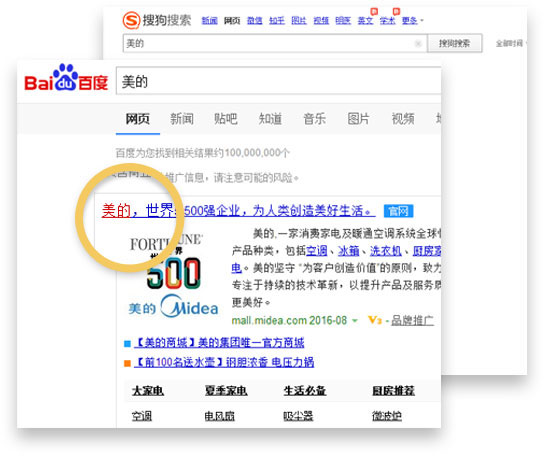The image size is (545, 456).
Task: Open the 品牌推广 link
Action: 412,320
